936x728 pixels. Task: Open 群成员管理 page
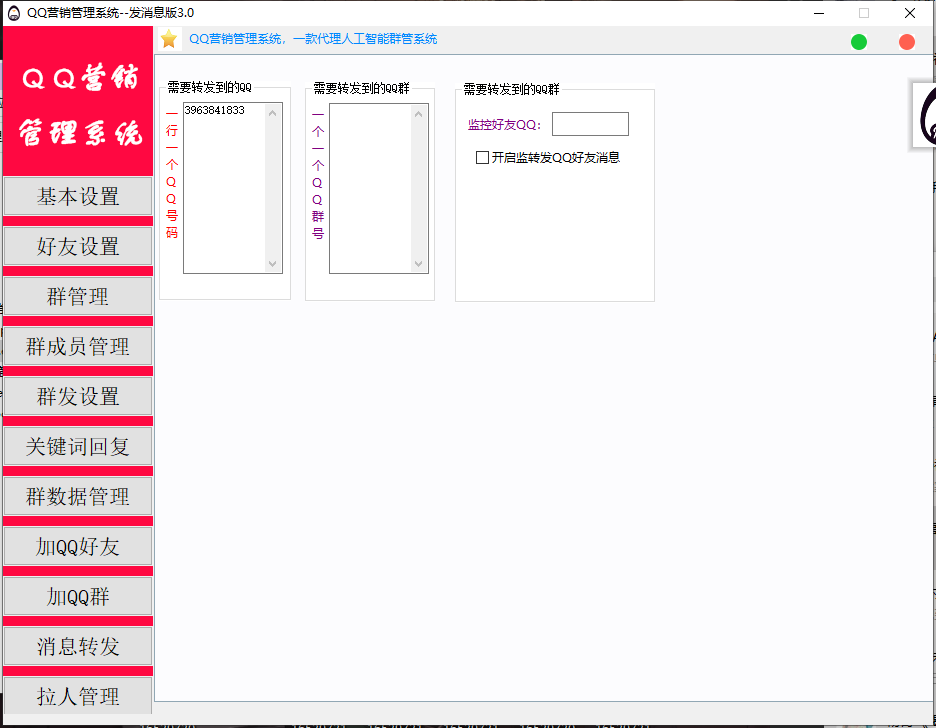pos(78,347)
